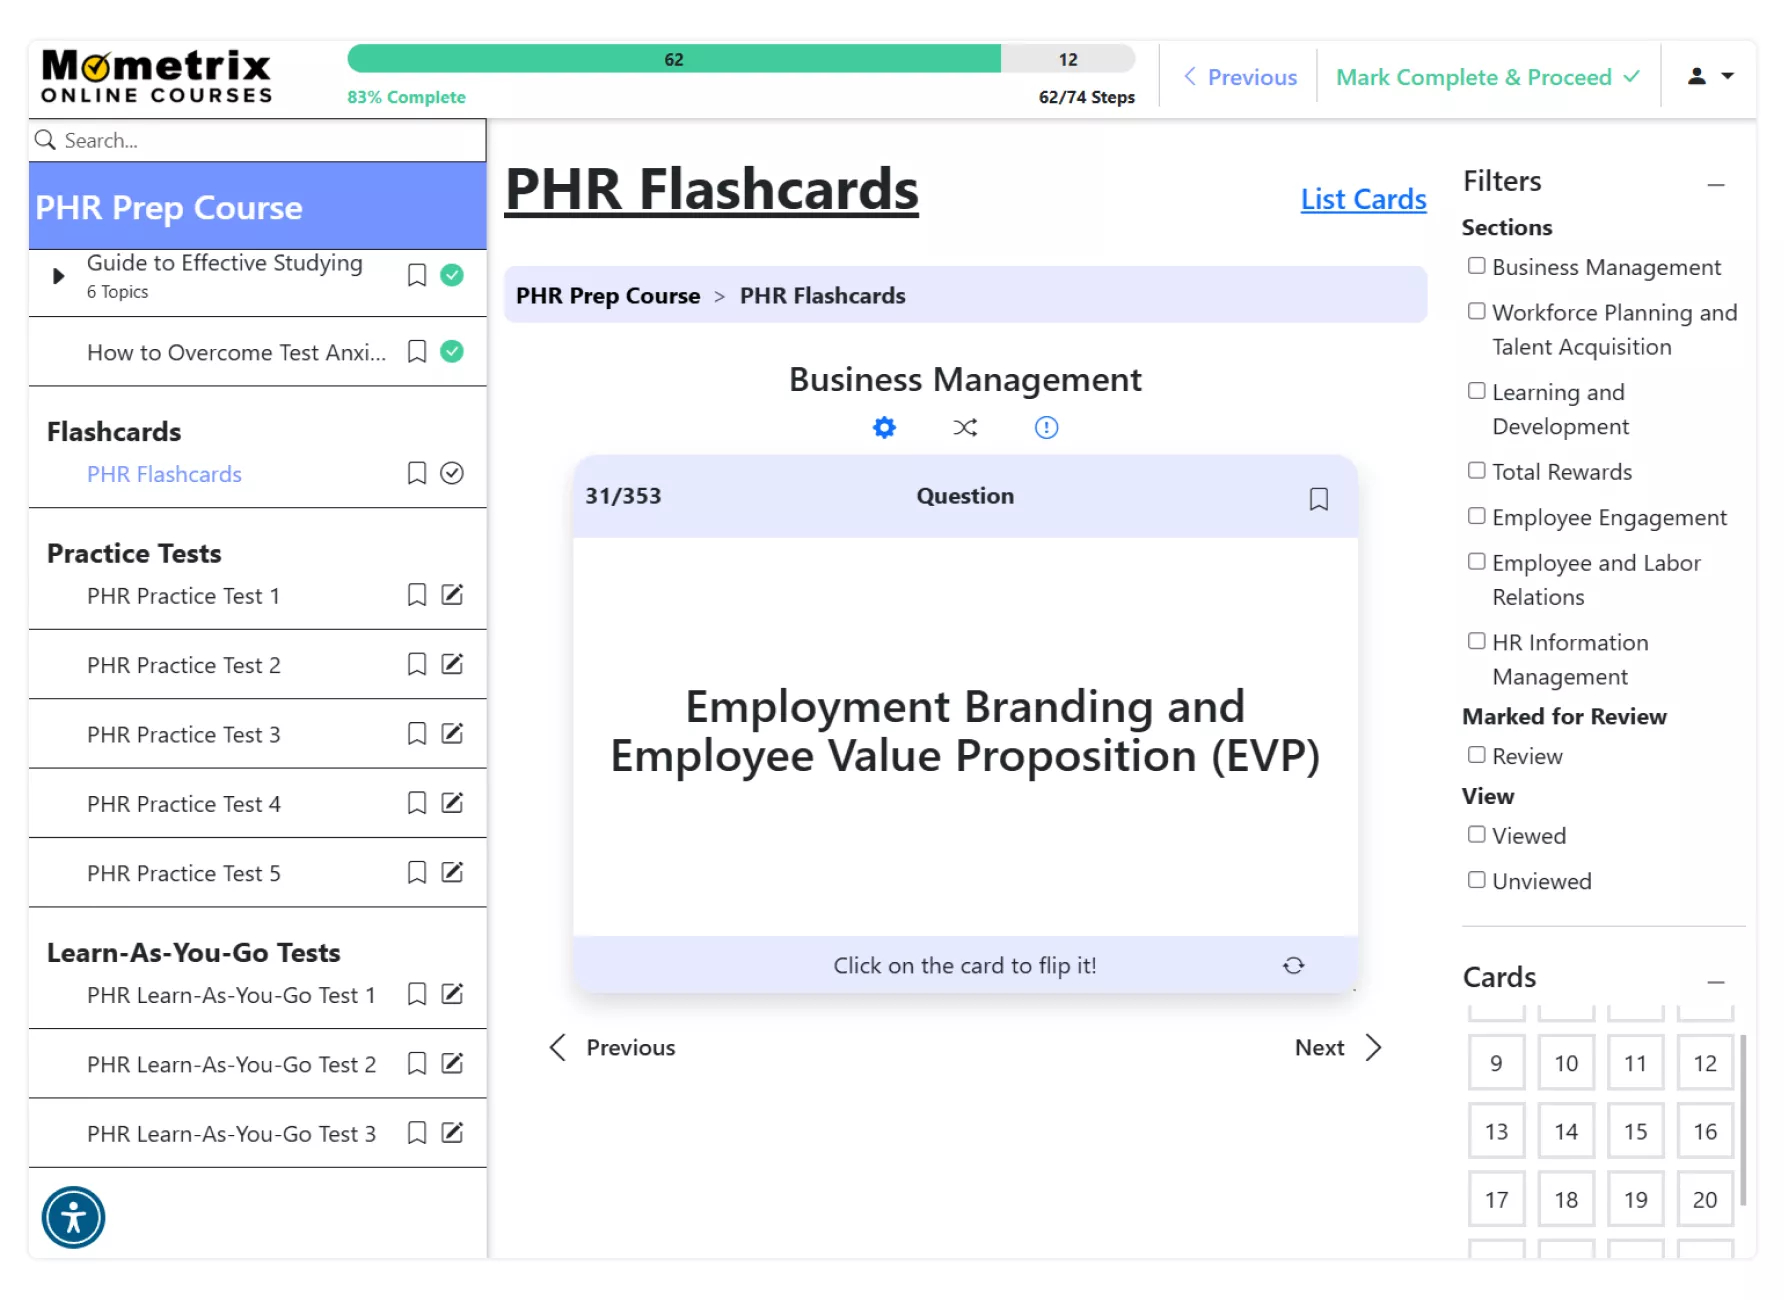The width and height of the screenshot is (1784, 1300).
Task: Collapse the Filters panel
Action: coord(1716,184)
